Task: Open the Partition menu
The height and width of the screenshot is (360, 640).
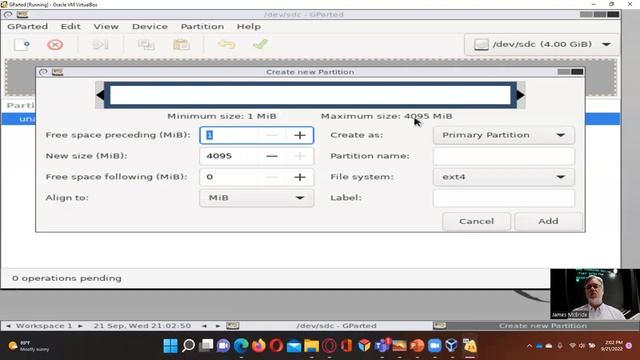Action: (202, 27)
